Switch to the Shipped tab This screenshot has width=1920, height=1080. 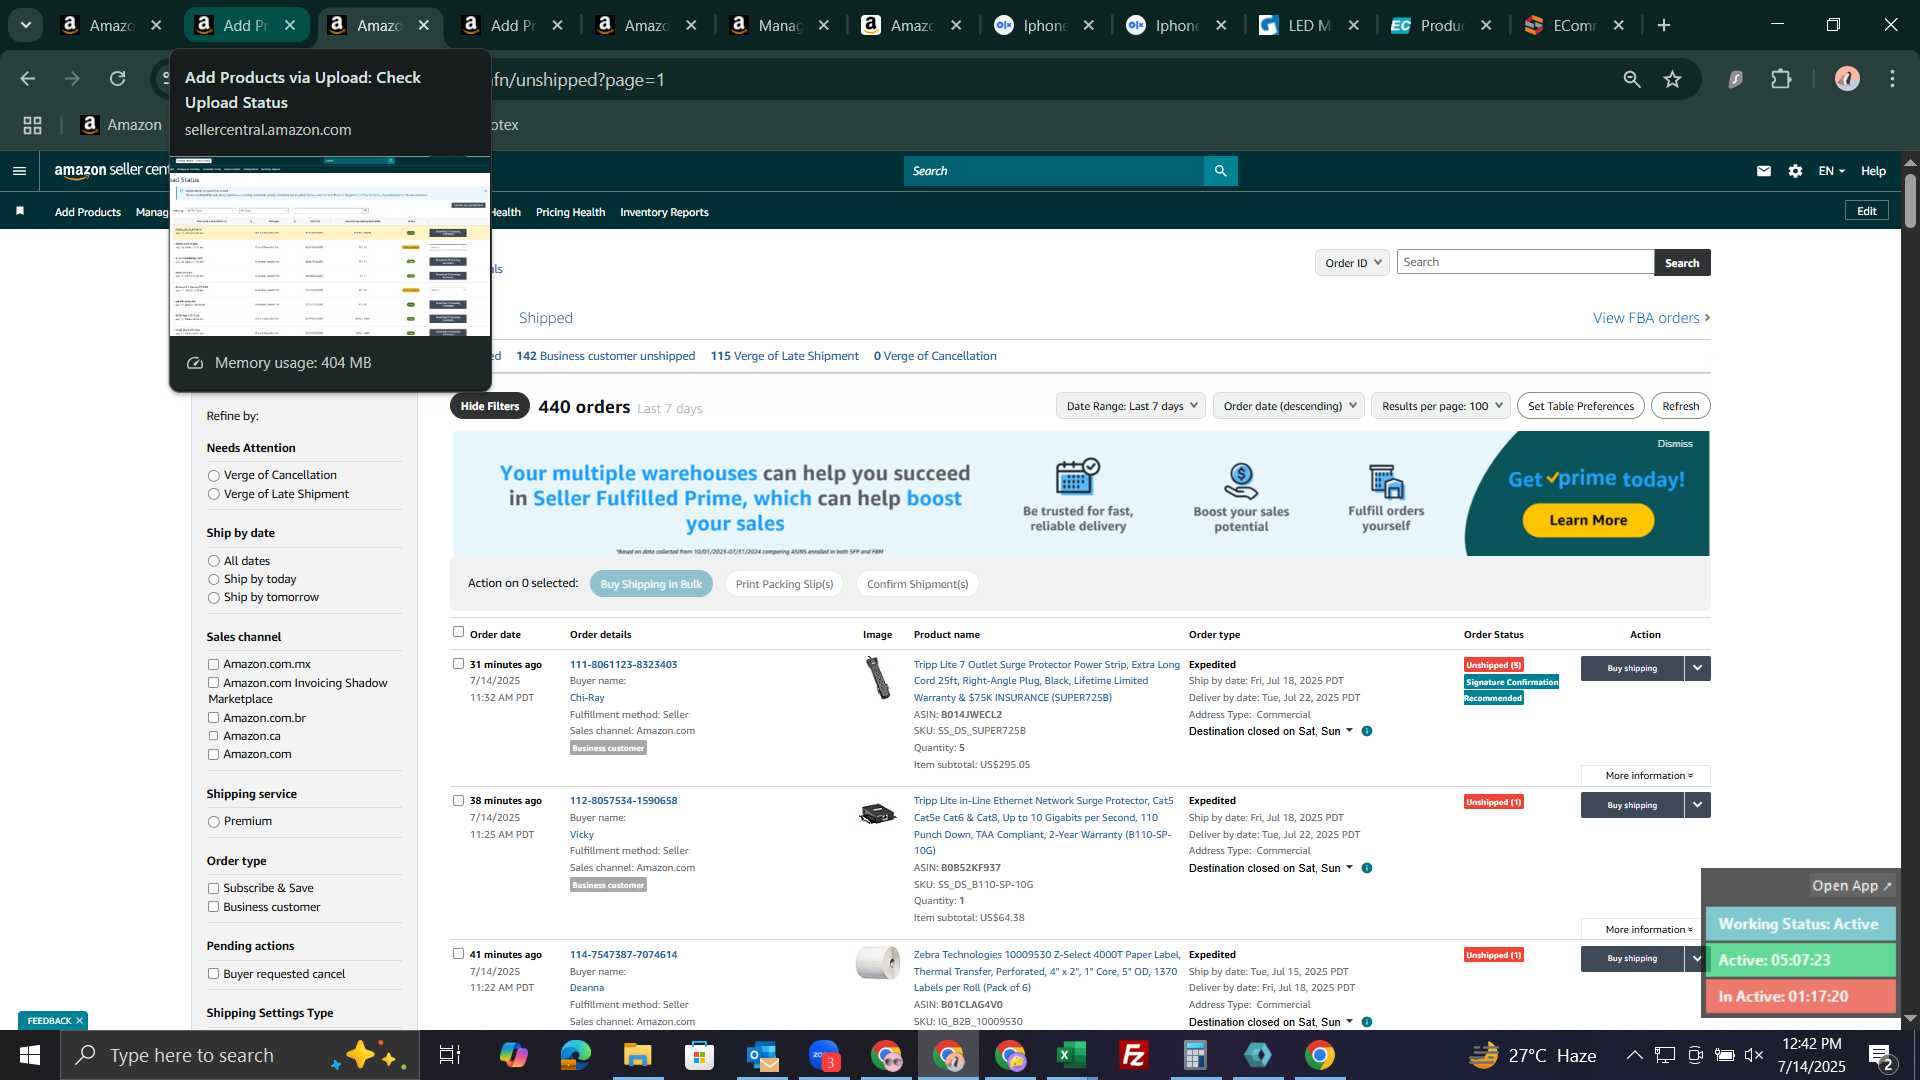tap(545, 318)
